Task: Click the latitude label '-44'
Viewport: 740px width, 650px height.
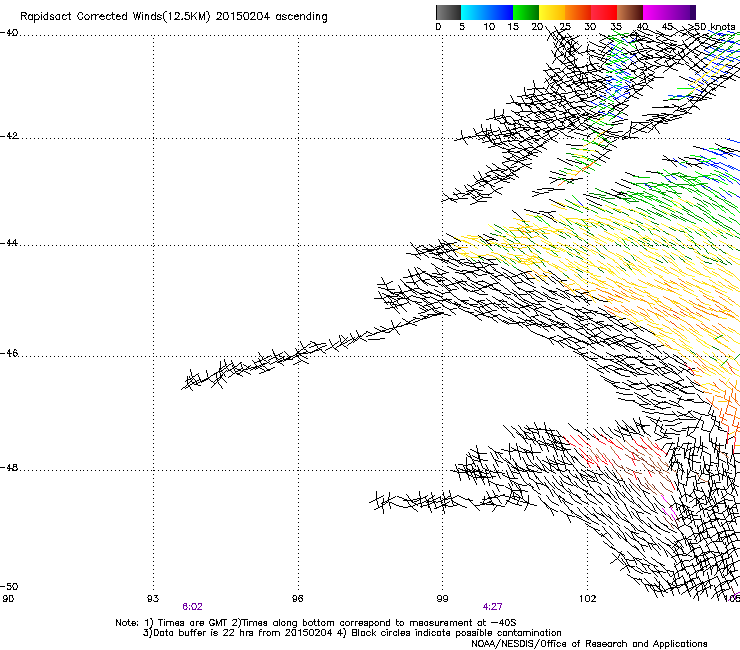Action: pyautogui.click(x=9, y=243)
